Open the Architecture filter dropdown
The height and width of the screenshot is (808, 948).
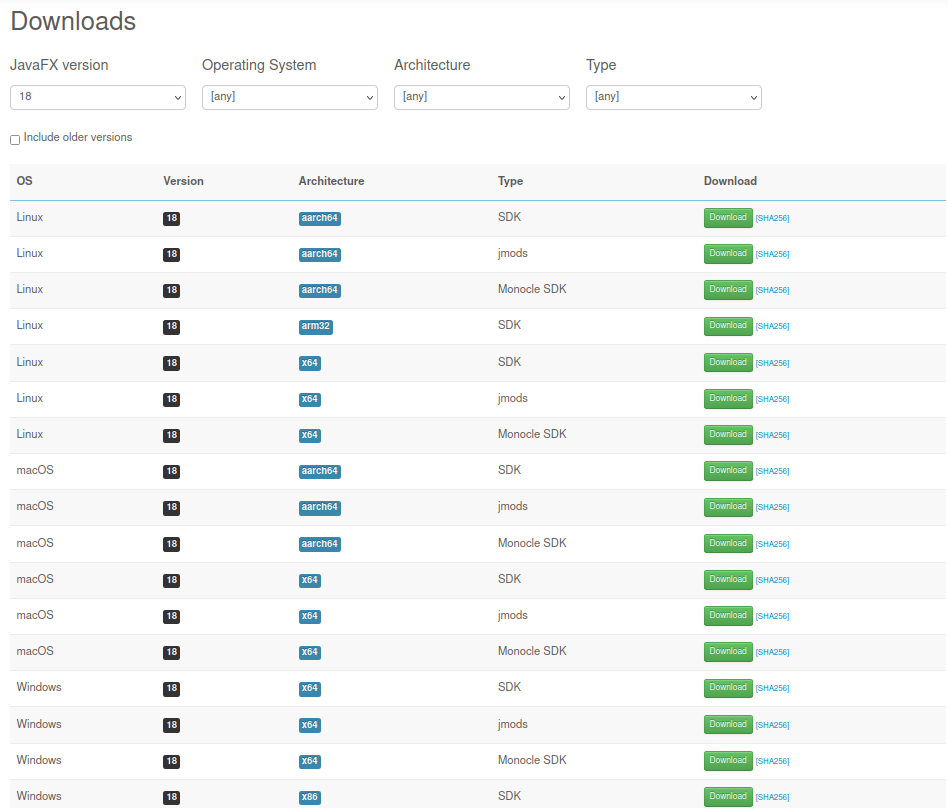482,97
